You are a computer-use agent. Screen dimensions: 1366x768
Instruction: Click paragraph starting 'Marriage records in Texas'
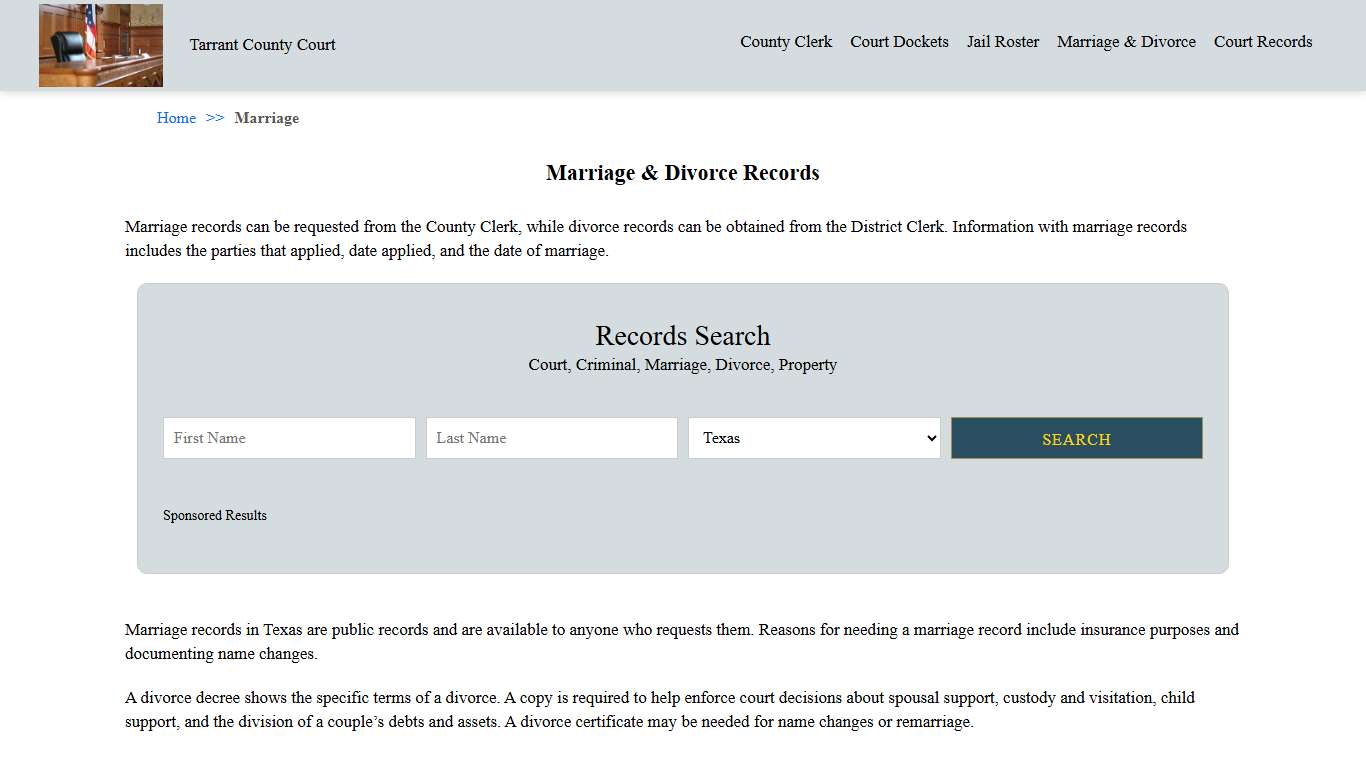(x=682, y=642)
